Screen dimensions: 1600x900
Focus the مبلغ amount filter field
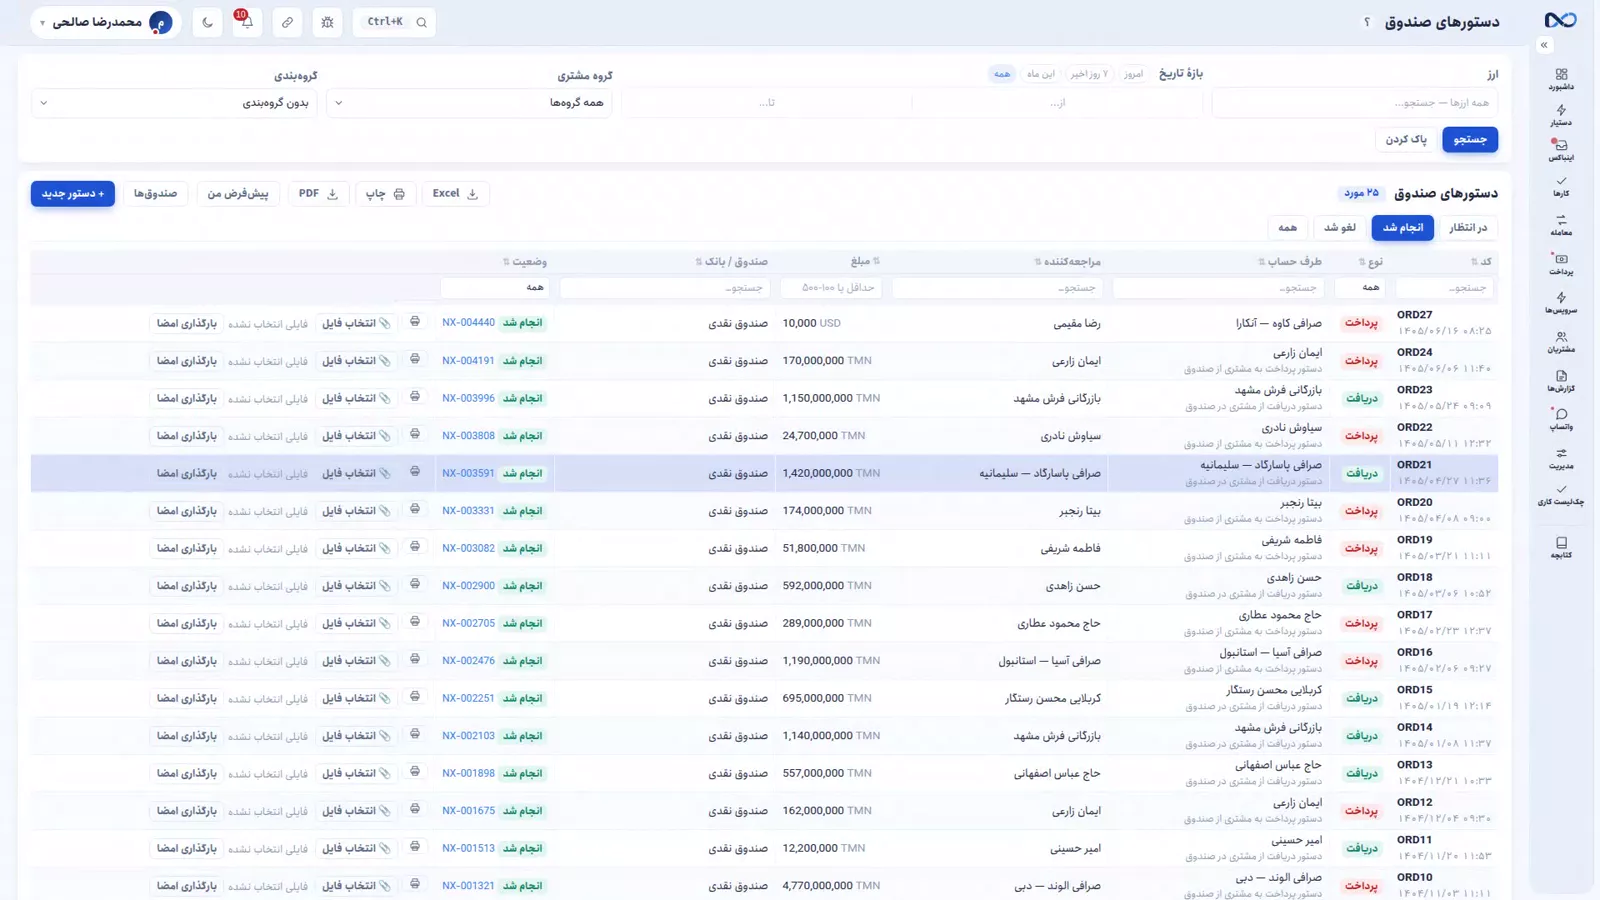click(x=831, y=288)
